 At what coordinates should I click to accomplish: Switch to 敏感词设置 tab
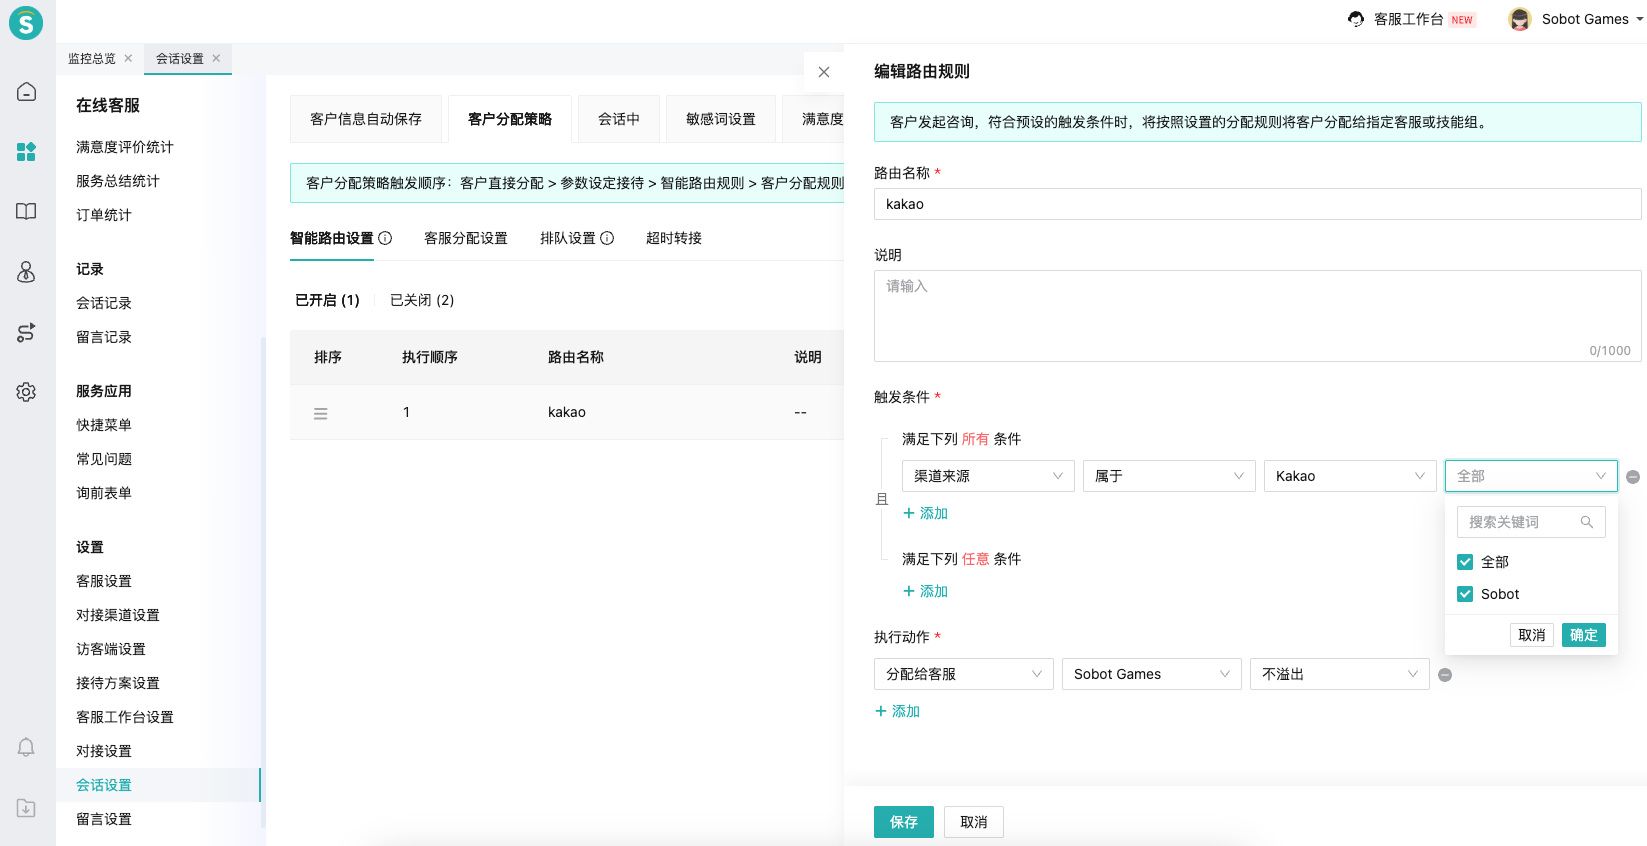point(721,119)
